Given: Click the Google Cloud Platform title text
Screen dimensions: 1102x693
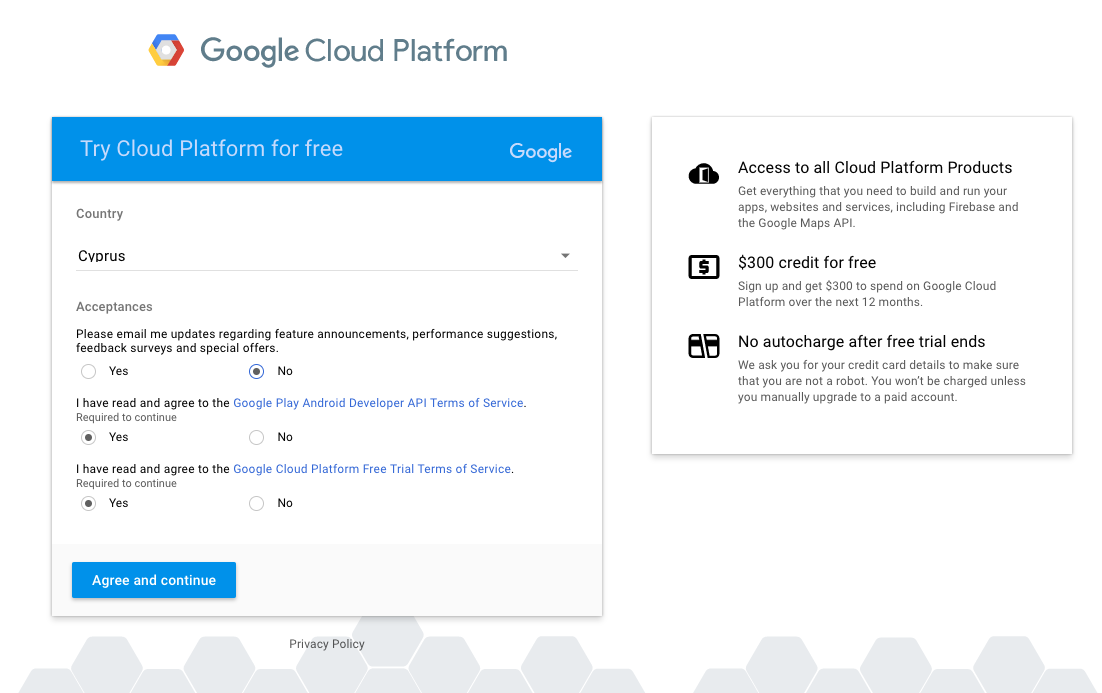Looking at the screenshot, I should pyautogui.click(x=354, y=51).
